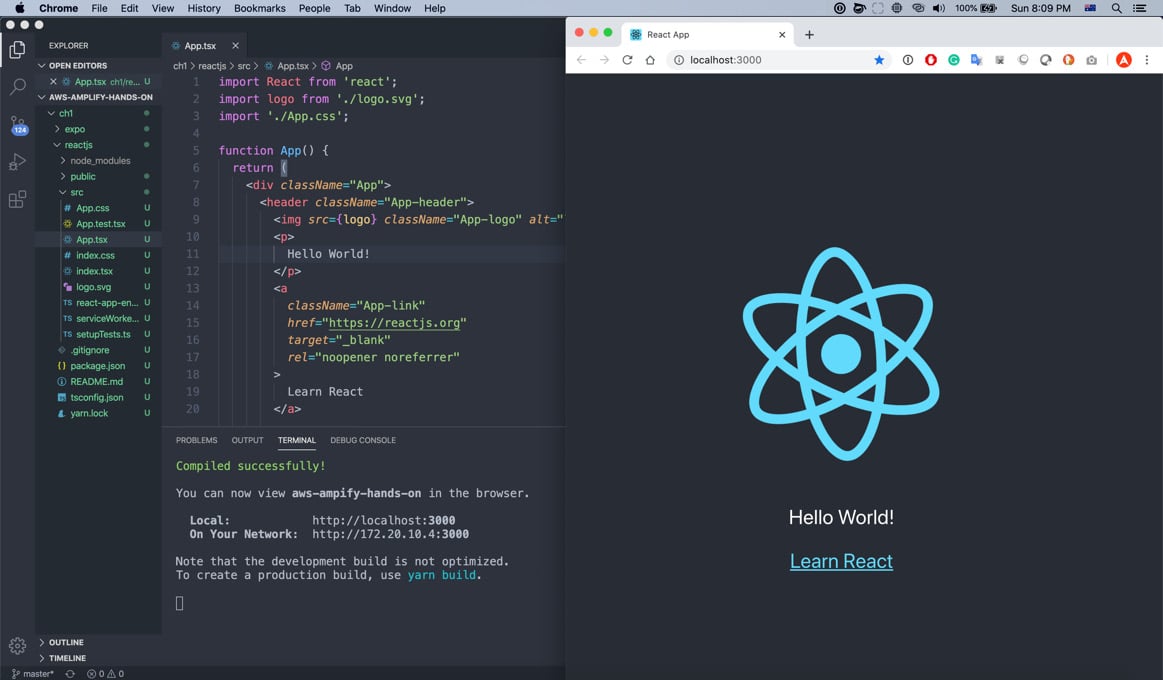Open index.tsx in the explorer
Viewport: 1163px width, 680px height.
tap(94, 271)
